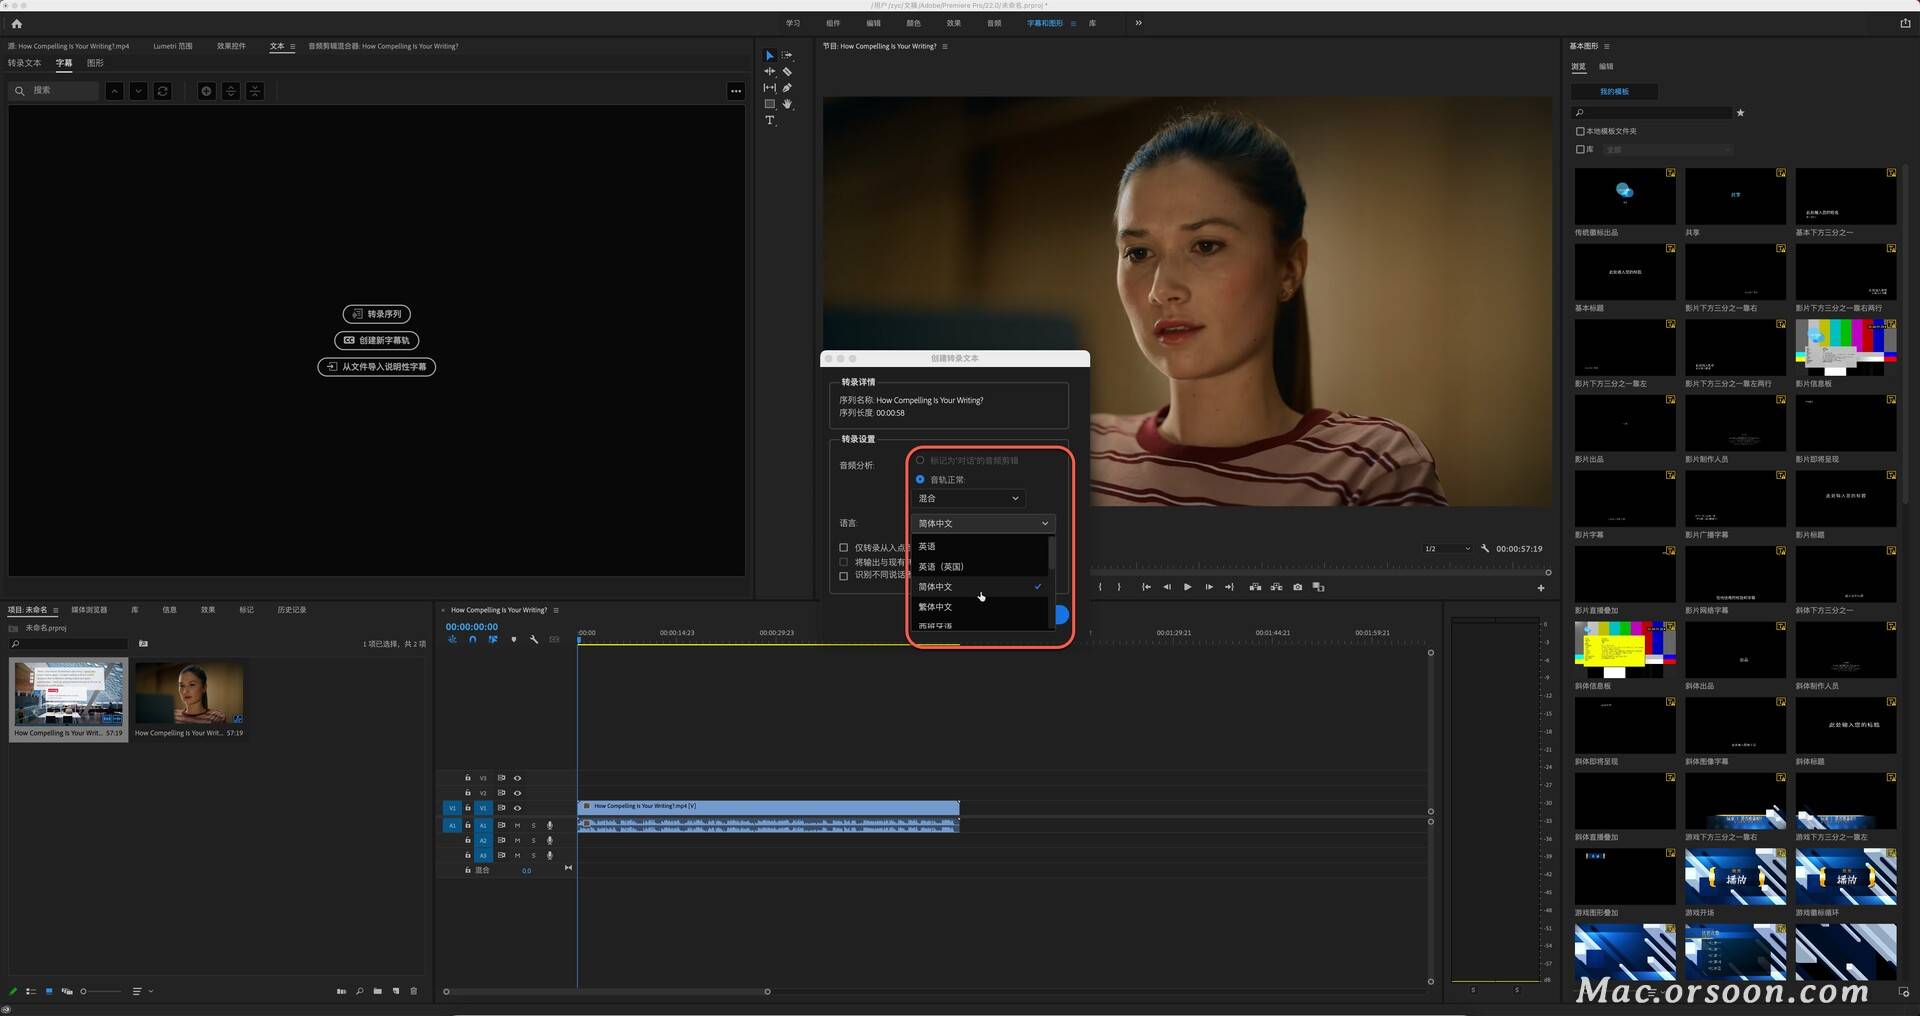Enable the 识别不同说话 checkbox
The width and height of the screenshot is (1920, 1016).
tap(843, 576)
